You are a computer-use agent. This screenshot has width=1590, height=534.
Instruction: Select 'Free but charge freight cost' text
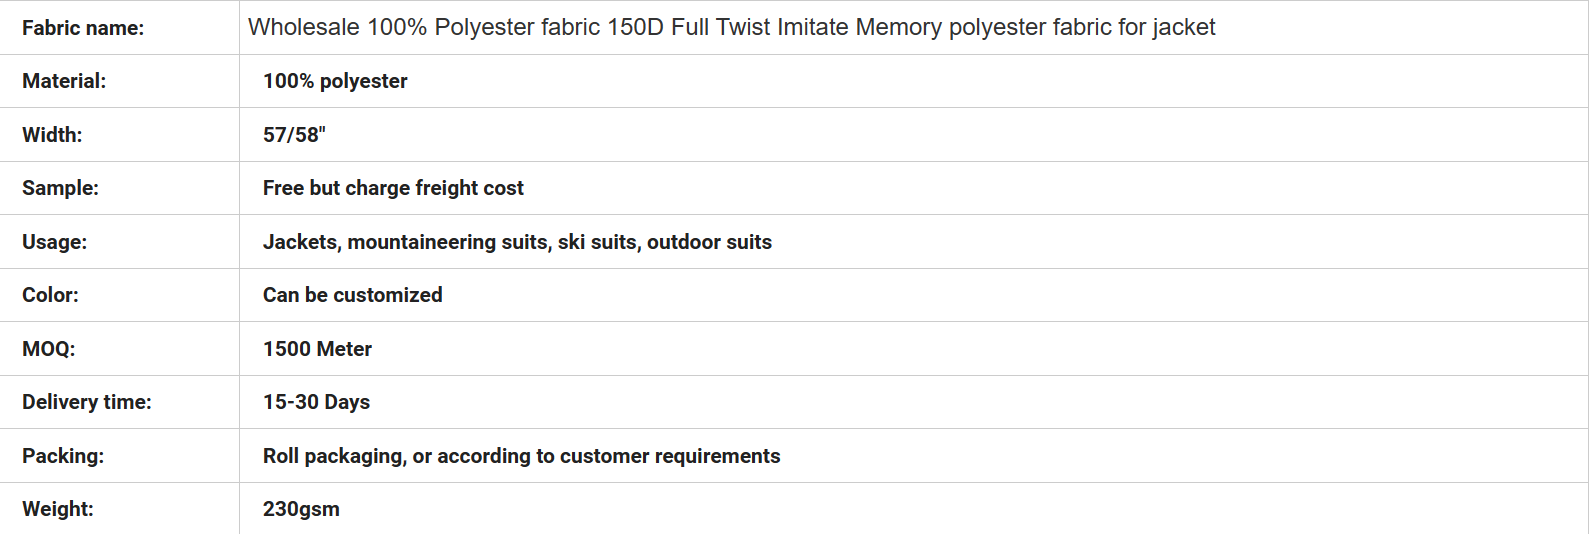point(393,188)
